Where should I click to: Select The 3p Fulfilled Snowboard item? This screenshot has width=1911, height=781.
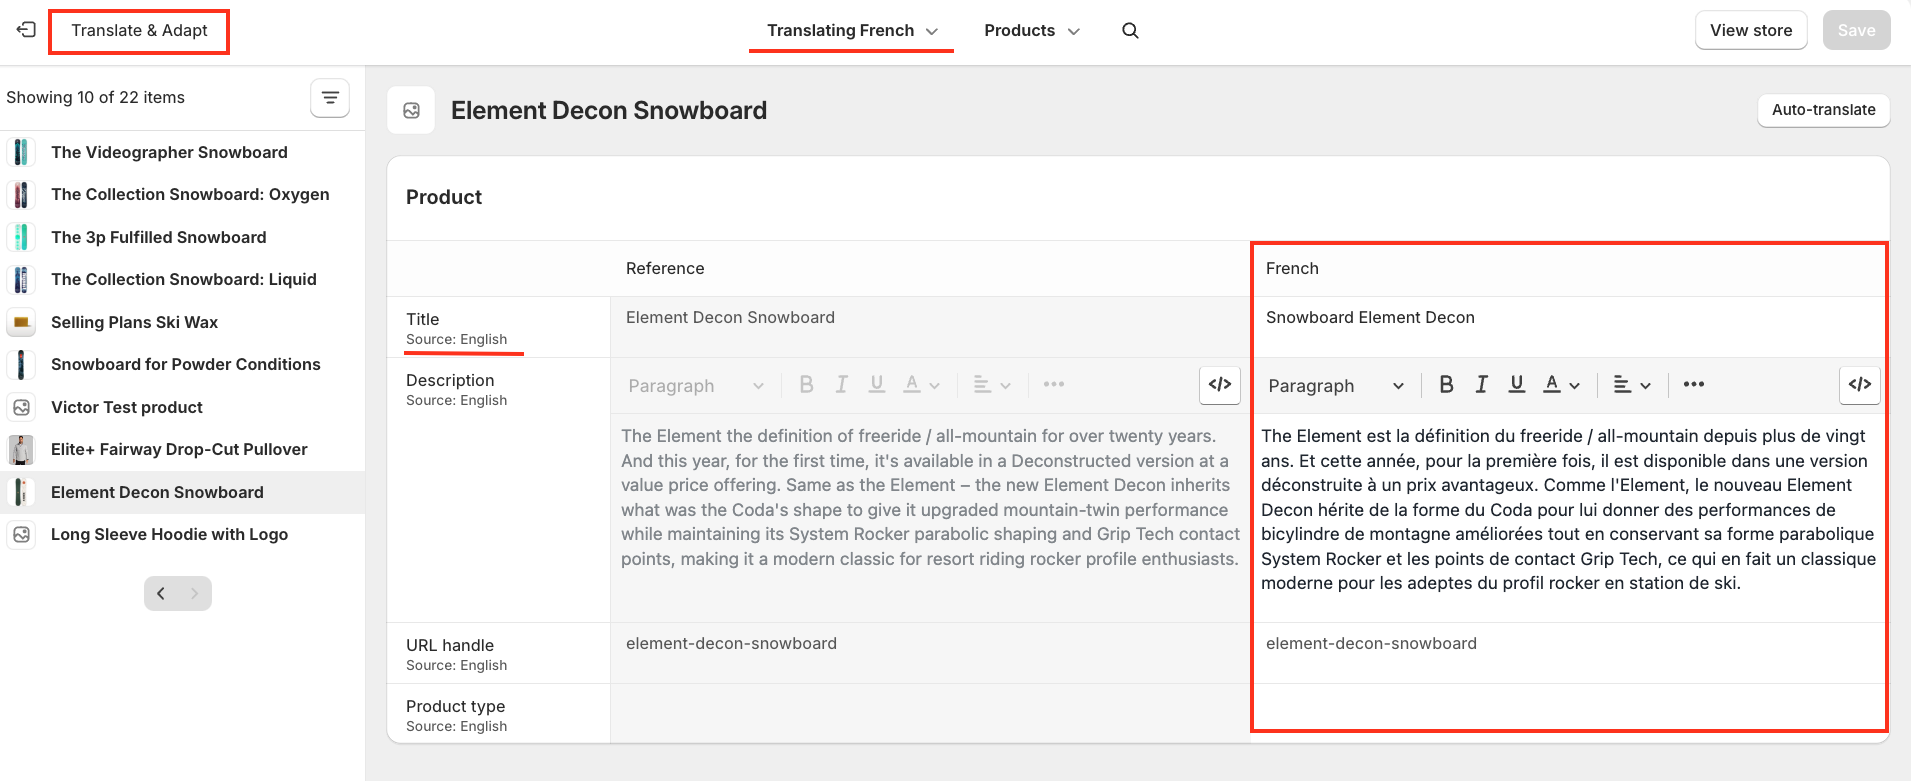[182, 237]
